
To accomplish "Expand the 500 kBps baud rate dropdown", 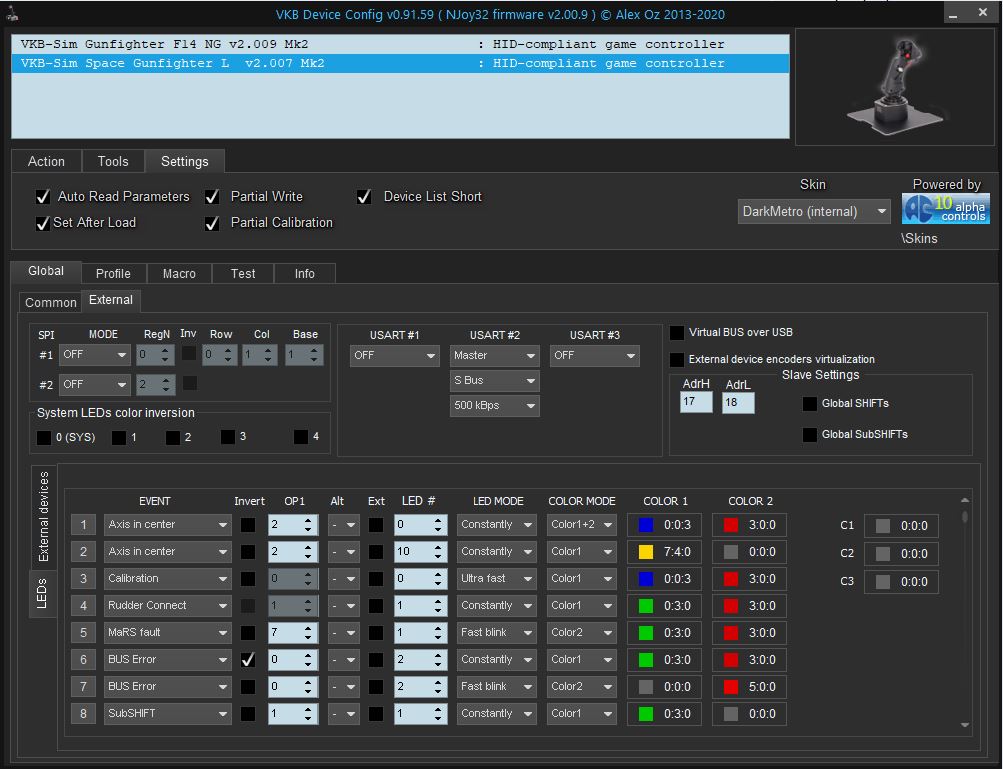I will pyautogui.click(x=494, y=405).
